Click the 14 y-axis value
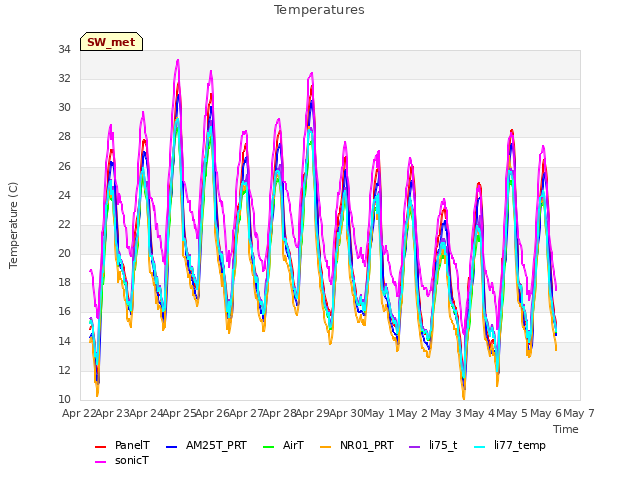 (64, 341)
